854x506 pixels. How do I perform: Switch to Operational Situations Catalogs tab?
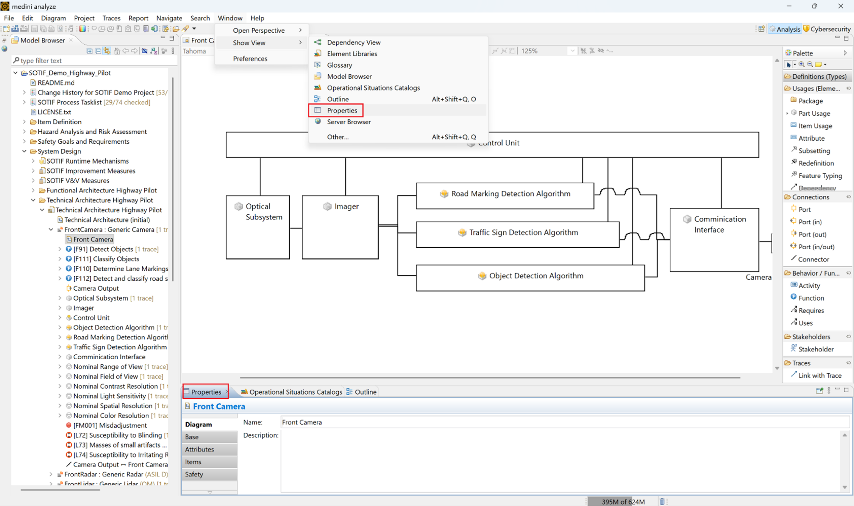click(291, 392)
